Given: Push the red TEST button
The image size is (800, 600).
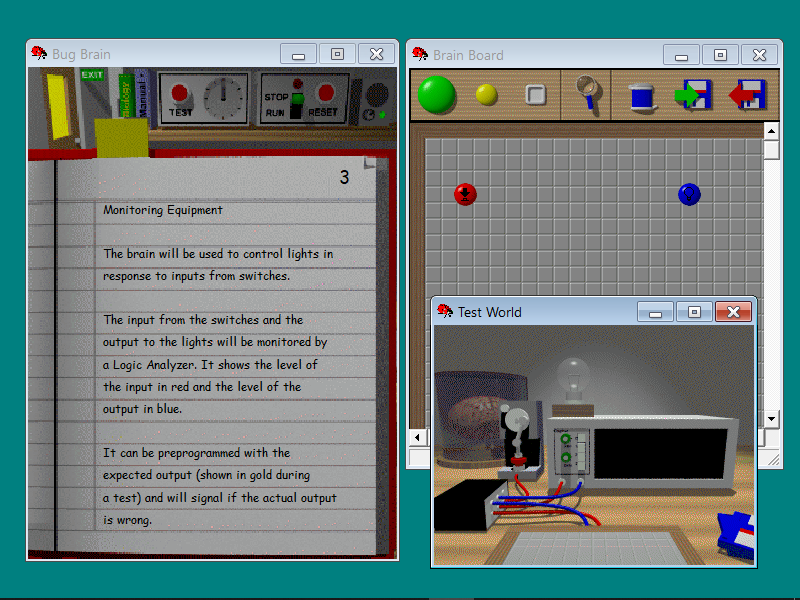Looking at the screenshot, I should [x=180, y=94].
